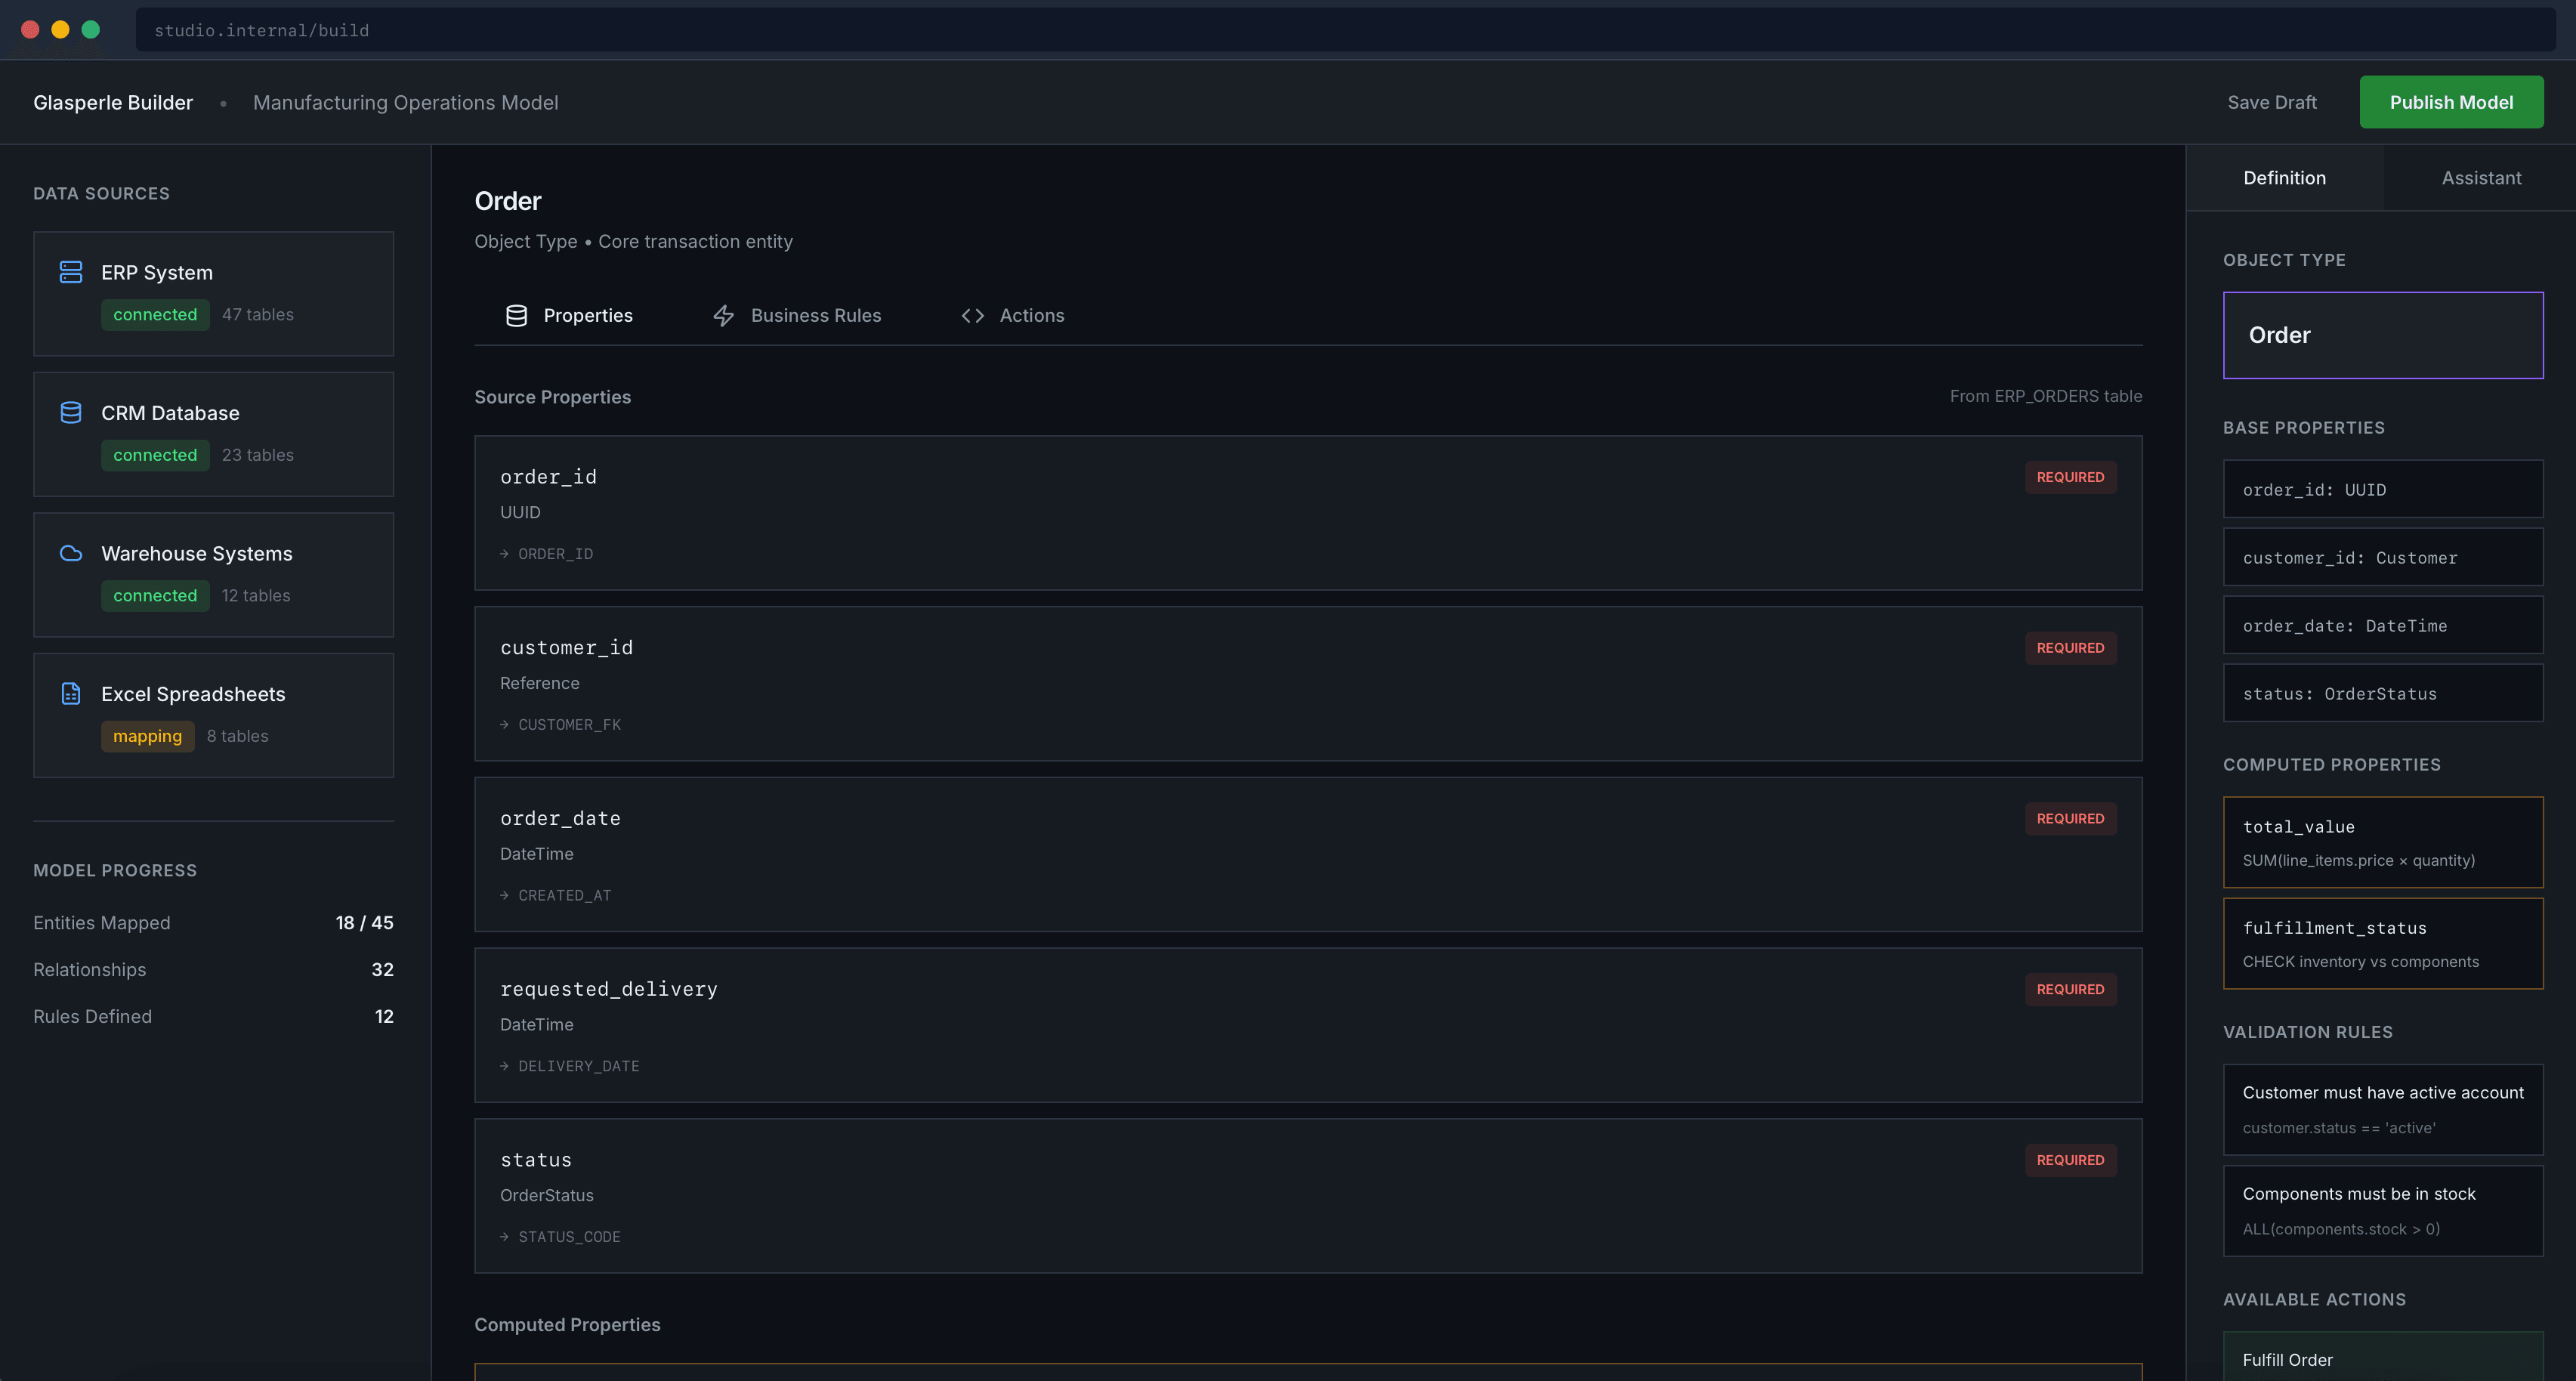Click the arrow icon next to CUSTOMER_FK
This screenshot has height=1381, width=2576.
[504, 724]
